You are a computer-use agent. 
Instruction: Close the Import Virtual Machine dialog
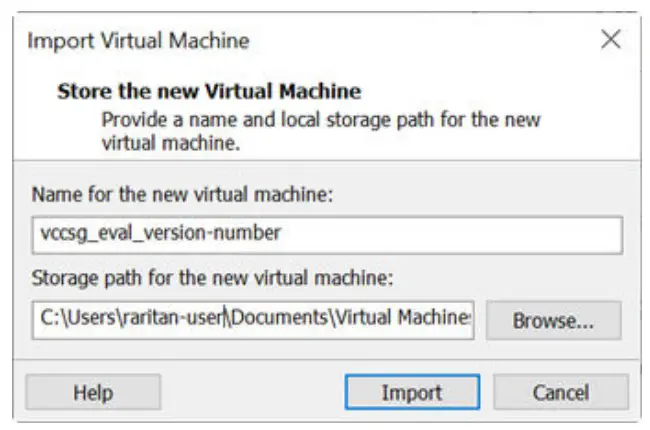pos(611,41)
